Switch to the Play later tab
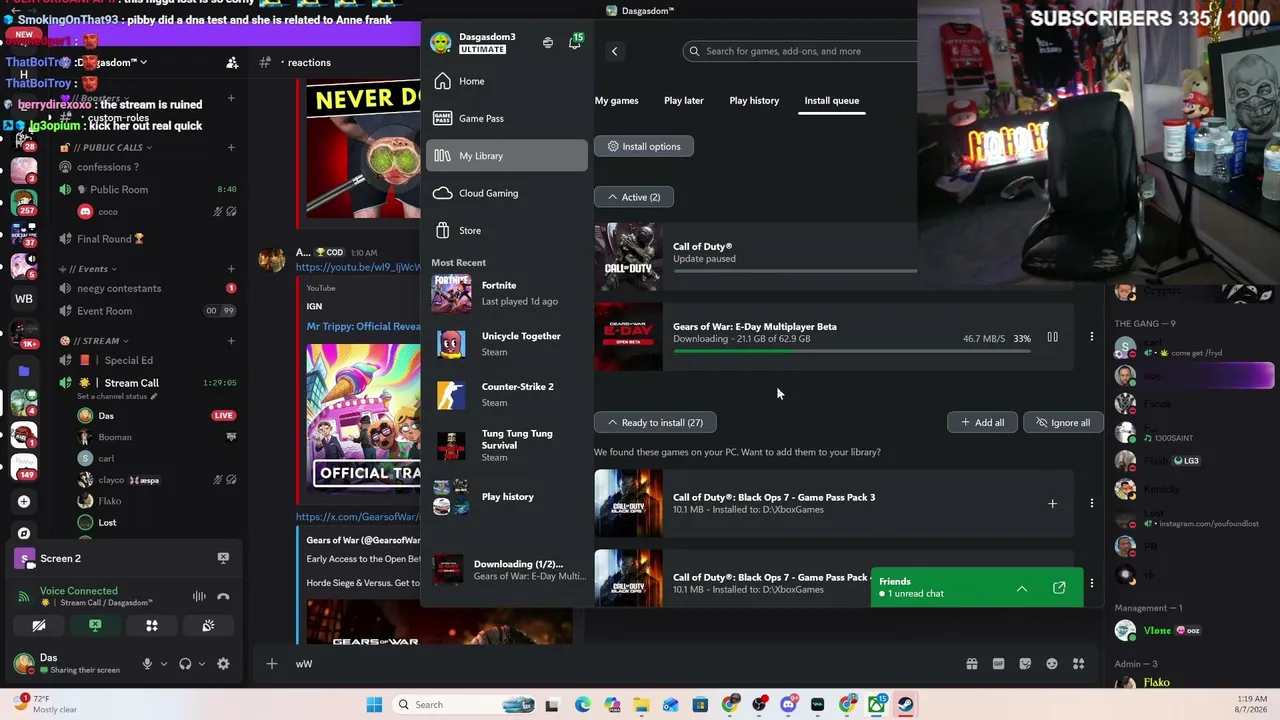 pyautogui.click(x=684, y=100)
